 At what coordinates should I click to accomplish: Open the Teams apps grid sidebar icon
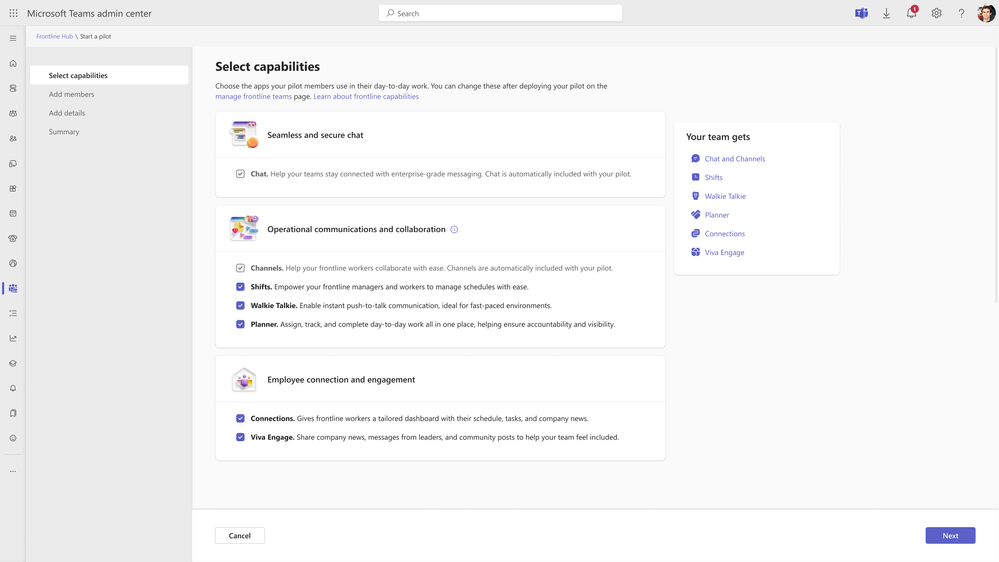pyautogui.click(x=13, y=189)
